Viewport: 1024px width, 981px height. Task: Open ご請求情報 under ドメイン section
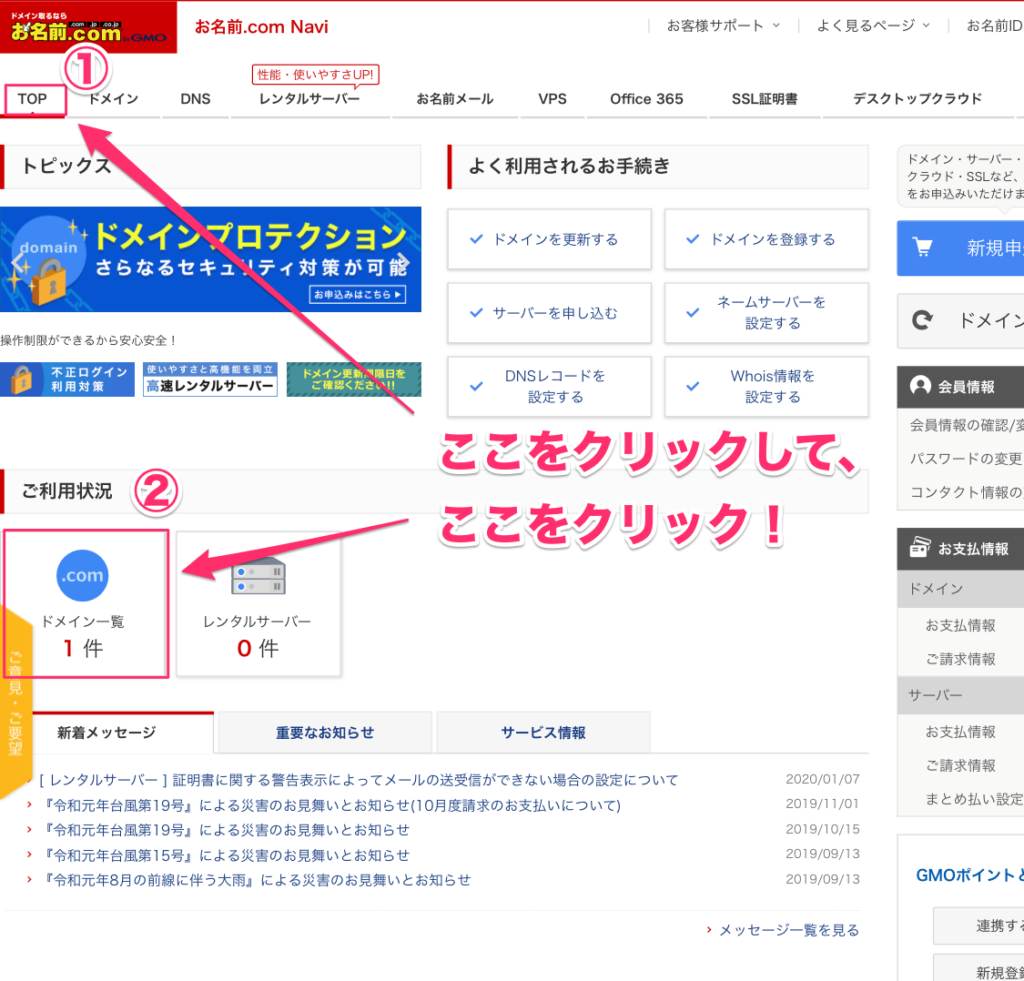961,659
